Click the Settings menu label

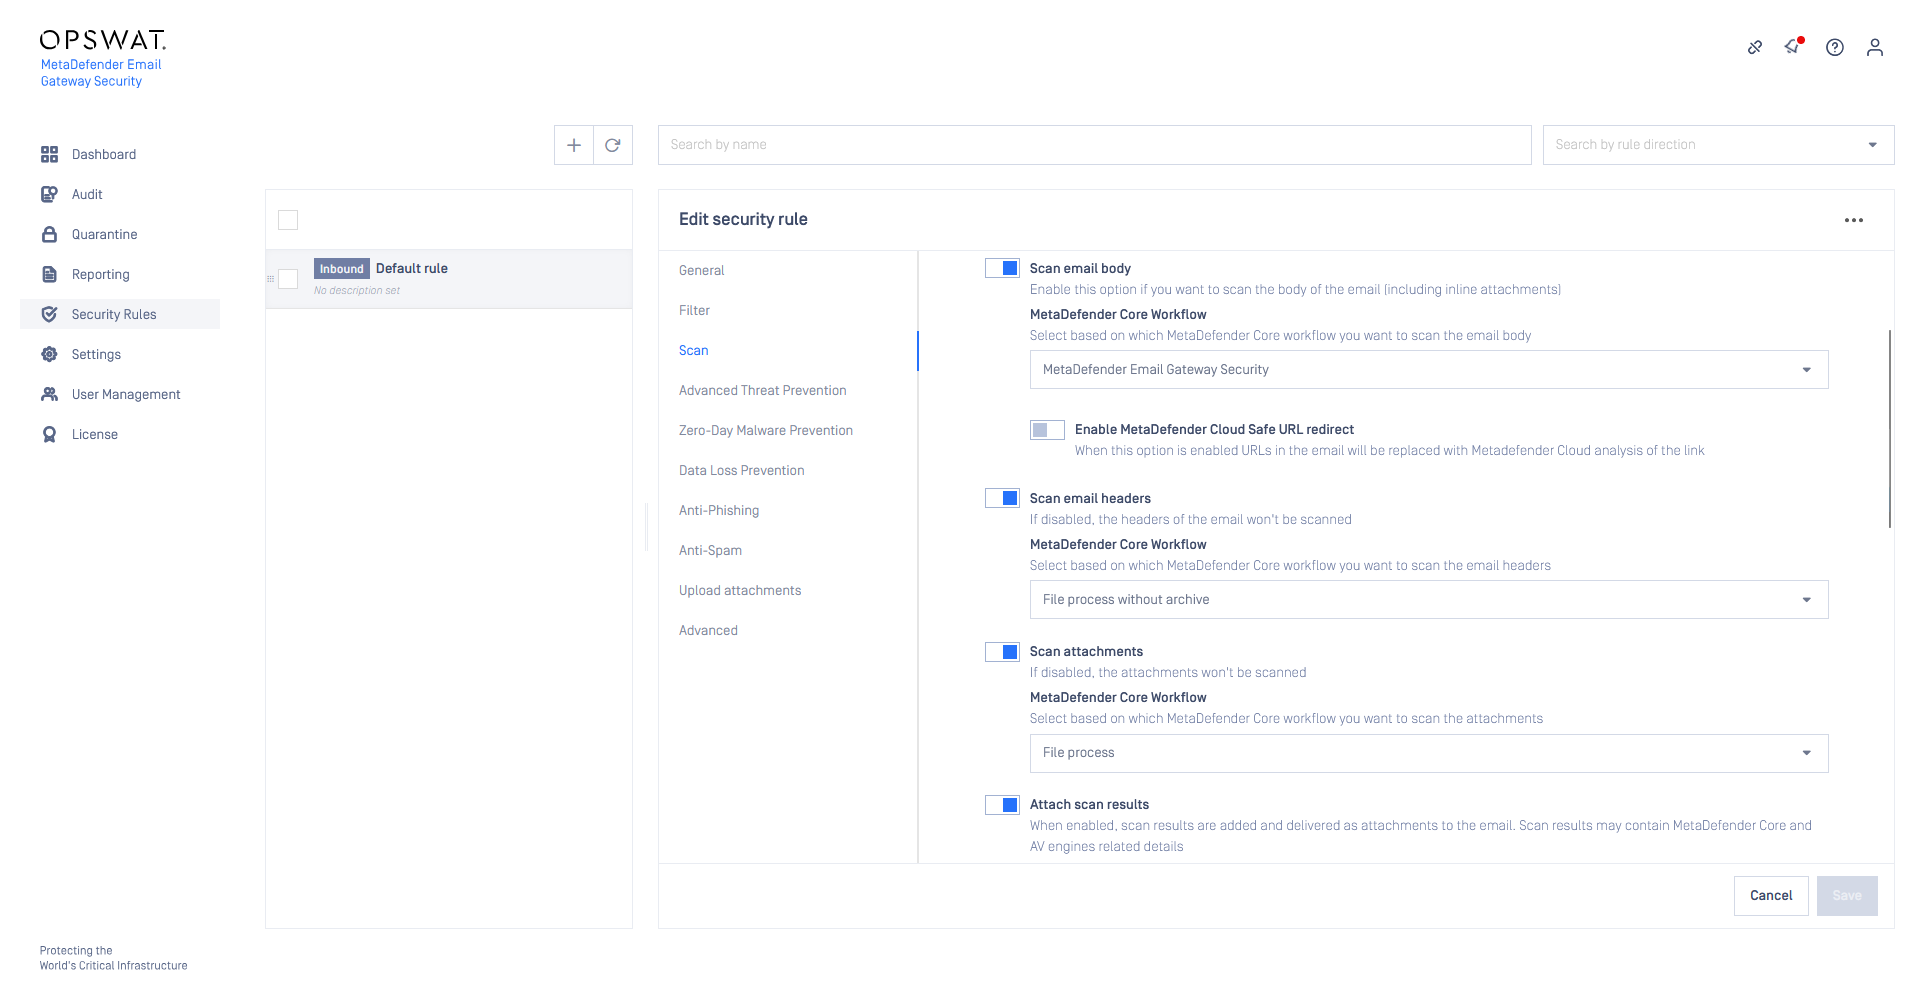click(96, 354)
